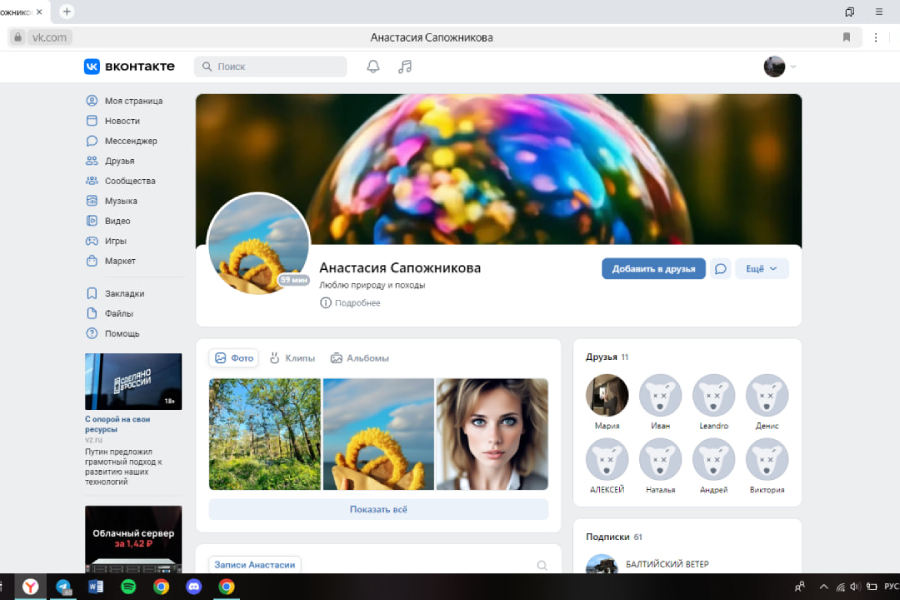Open the woman portrait photo thumbnail
Image resolution: width=900 pixels, height=600 pixels.
click(x=492, y=434)
